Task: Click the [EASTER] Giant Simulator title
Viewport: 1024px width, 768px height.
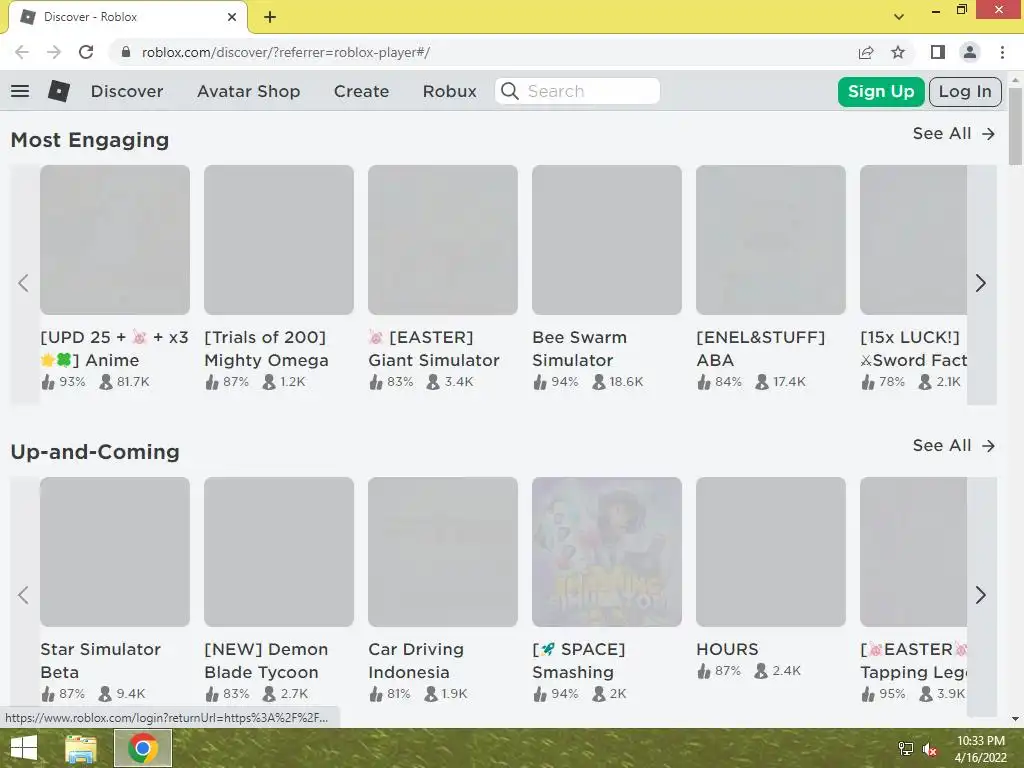Action: [434, 349]
